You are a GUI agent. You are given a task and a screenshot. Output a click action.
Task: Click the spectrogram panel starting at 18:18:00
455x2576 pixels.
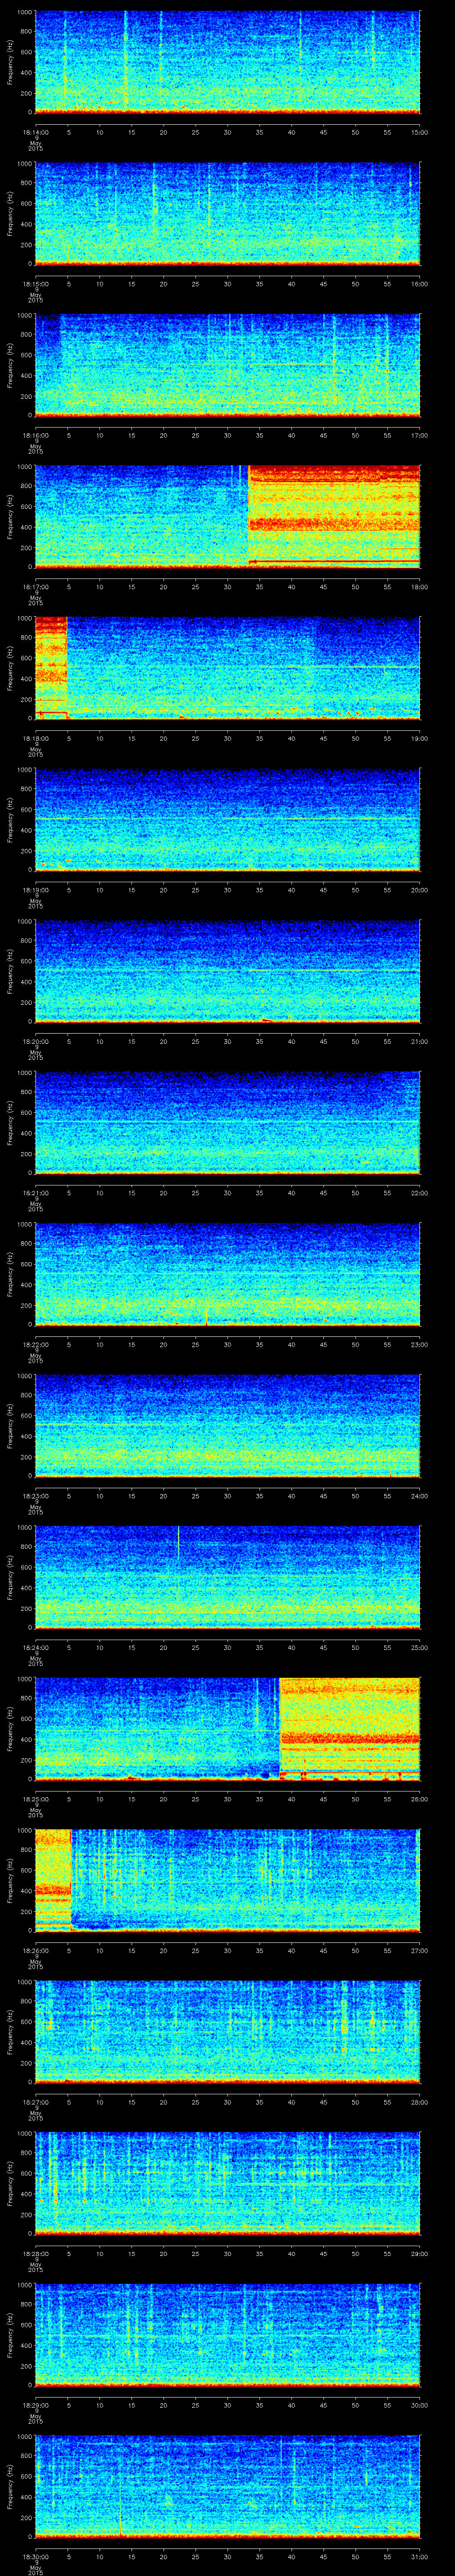coord(228,668)
